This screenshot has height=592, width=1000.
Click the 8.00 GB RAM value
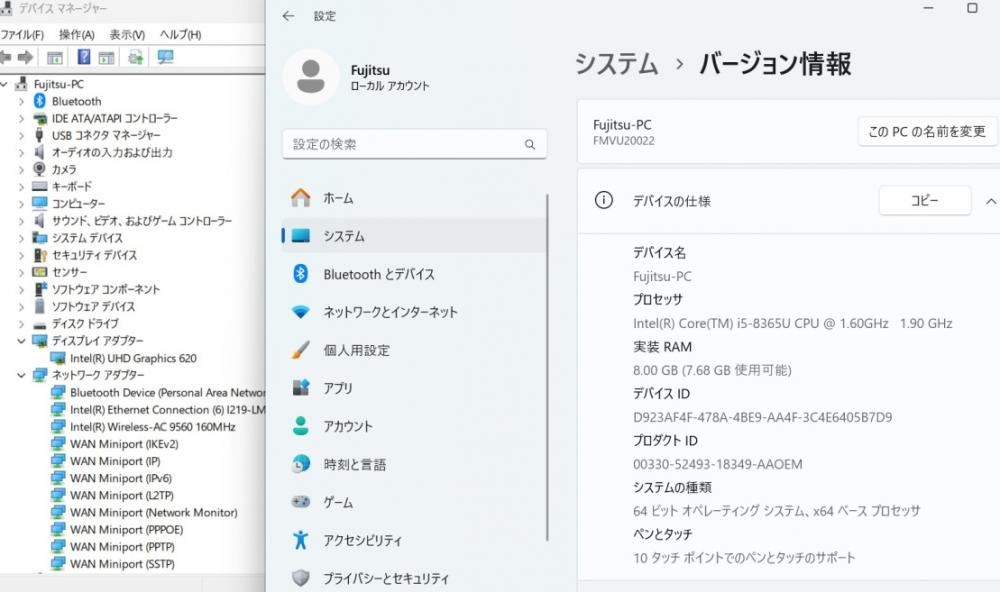pyautogui.click(x=712, y=370)
